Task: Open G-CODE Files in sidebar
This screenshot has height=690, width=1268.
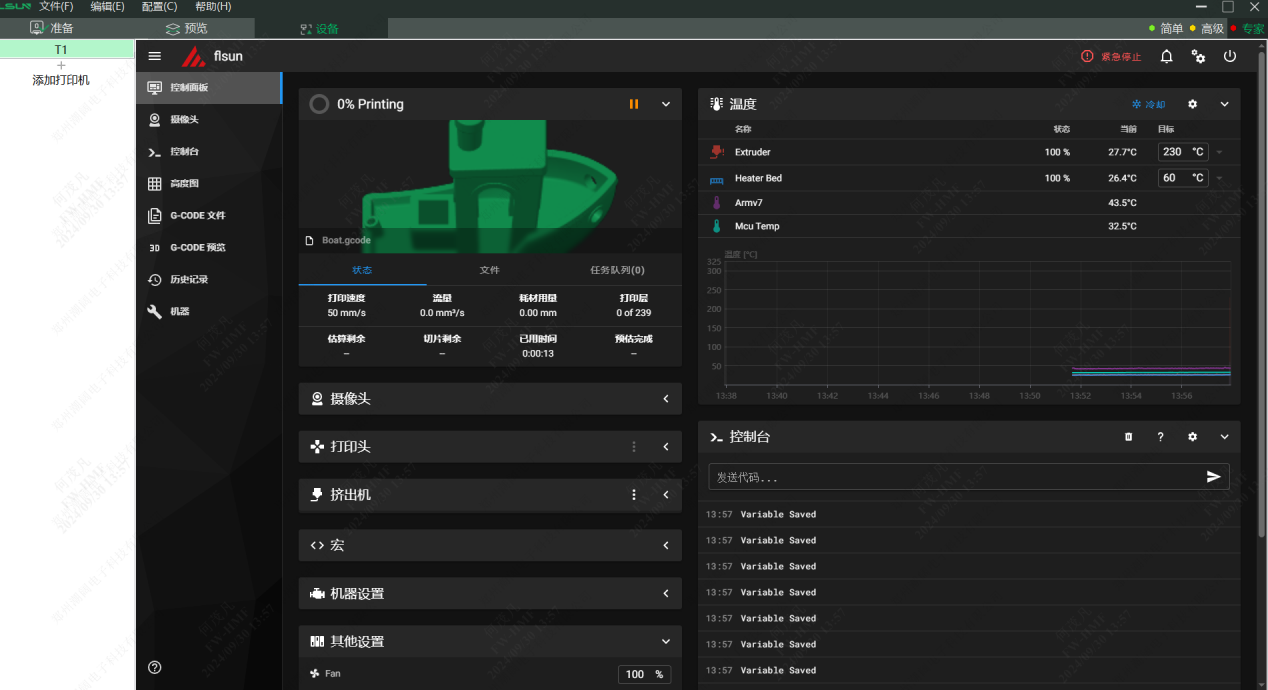Action: [197, 216]
